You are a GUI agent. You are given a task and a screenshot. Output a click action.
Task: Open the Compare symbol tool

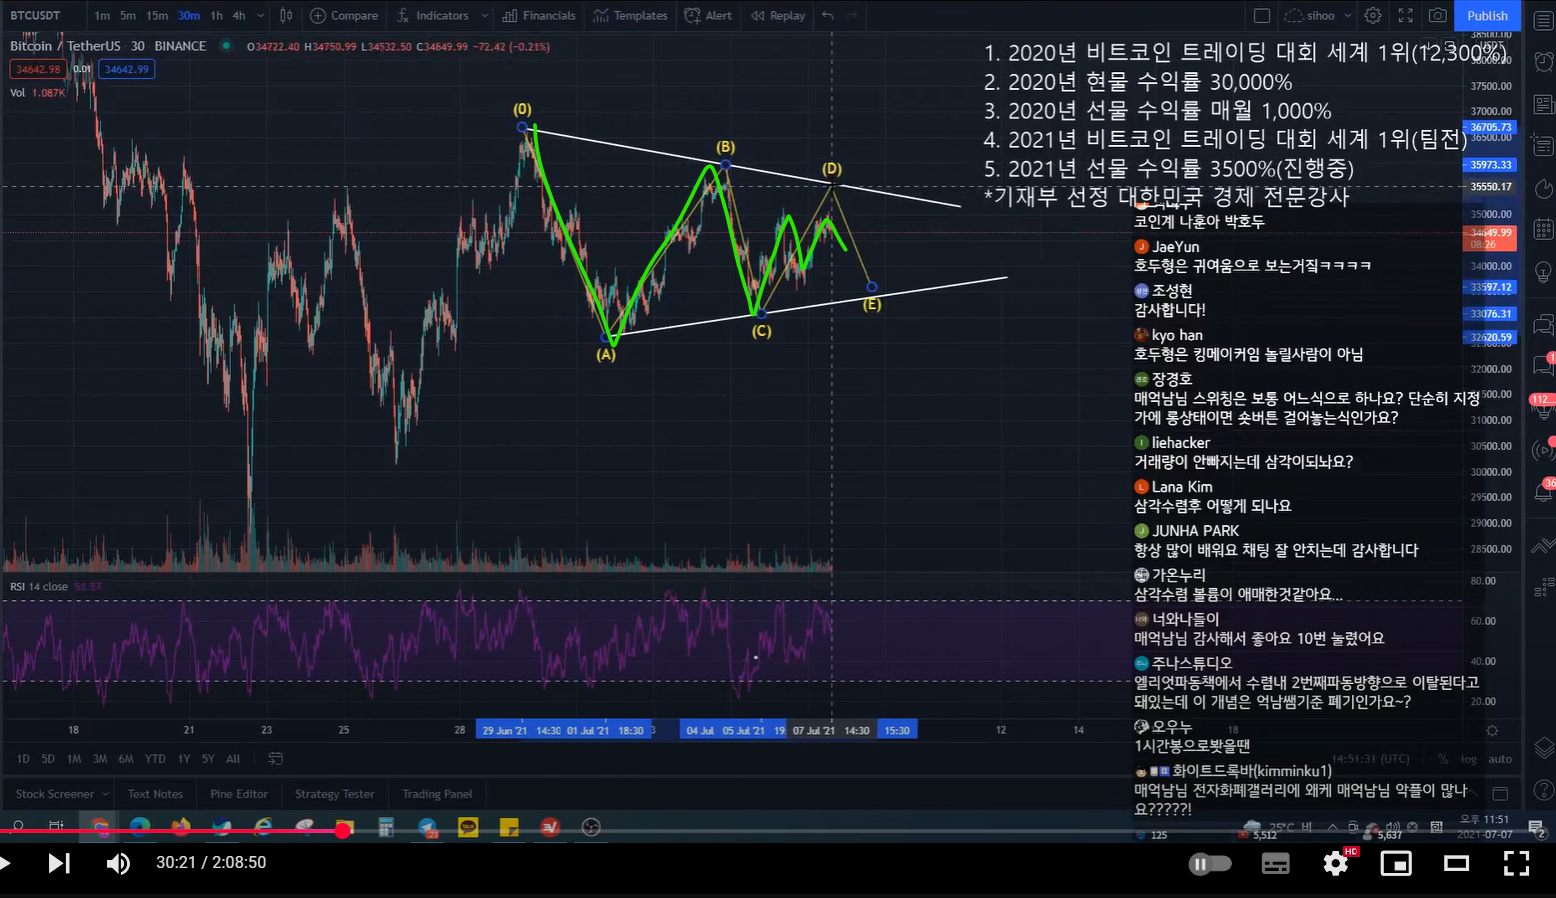pyautogui.click(x=344, y=15)
